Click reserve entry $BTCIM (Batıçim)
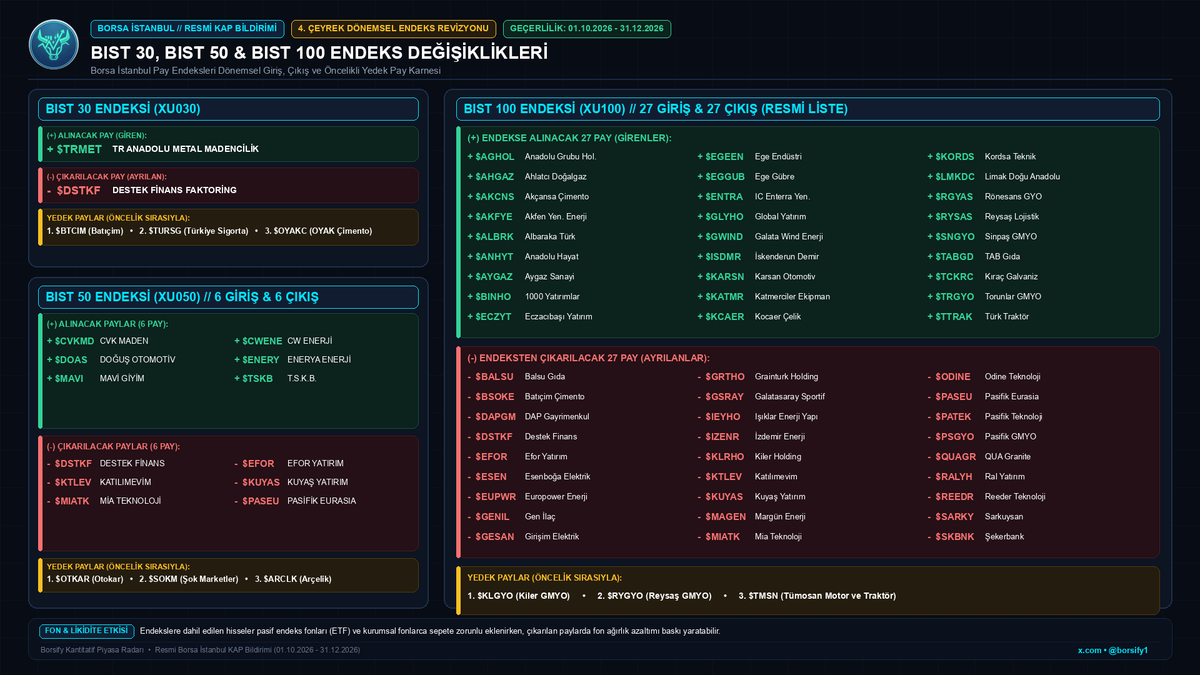 [85, 231]
